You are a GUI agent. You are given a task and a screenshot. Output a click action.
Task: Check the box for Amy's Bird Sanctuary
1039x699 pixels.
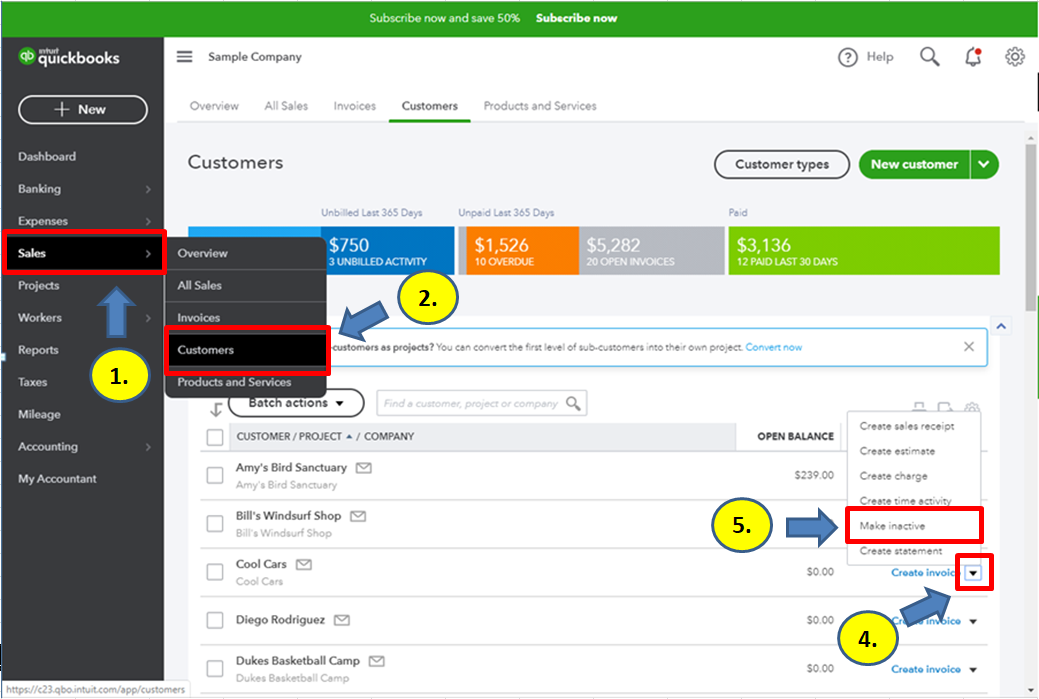click(215, 475)
